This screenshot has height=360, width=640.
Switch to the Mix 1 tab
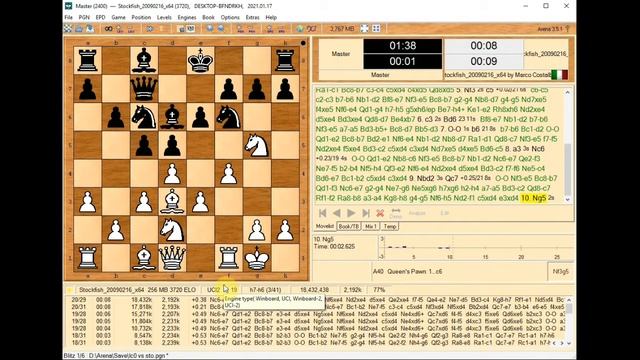371,226
